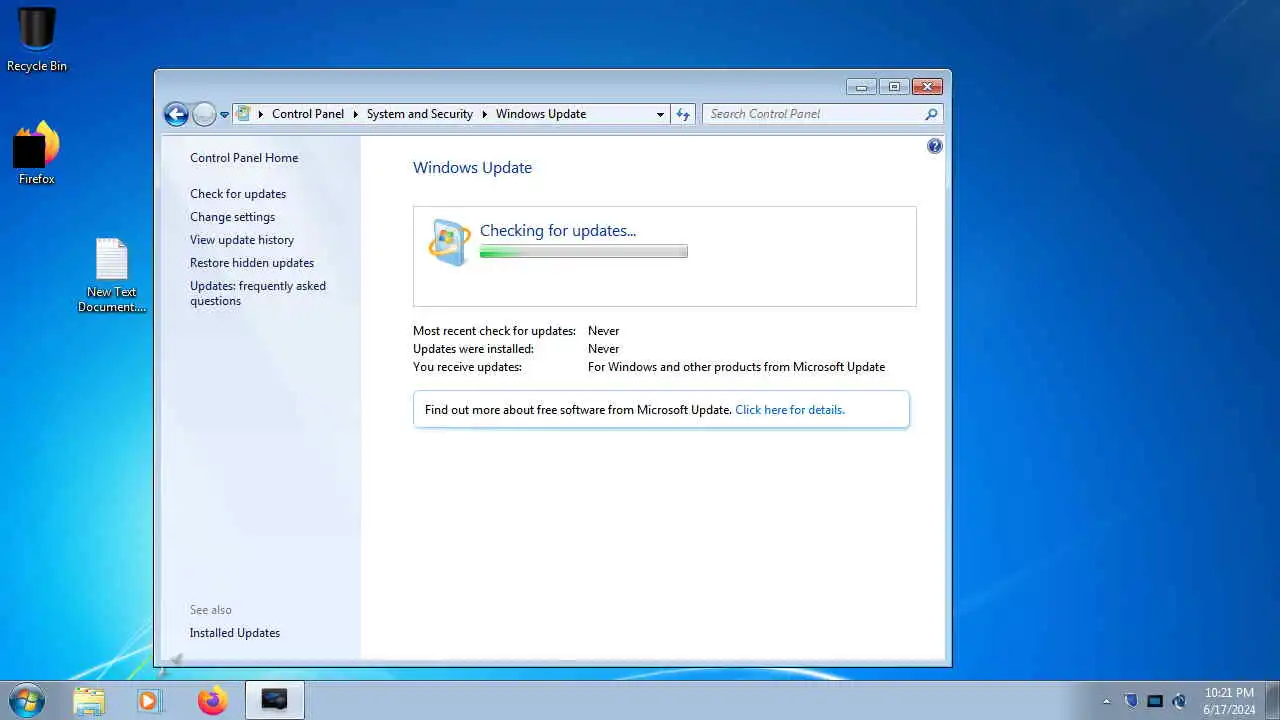The width and height of the screenshot is (1280, 720).
Task: Expand the arrow after System and Security
Action: point(485,114)
